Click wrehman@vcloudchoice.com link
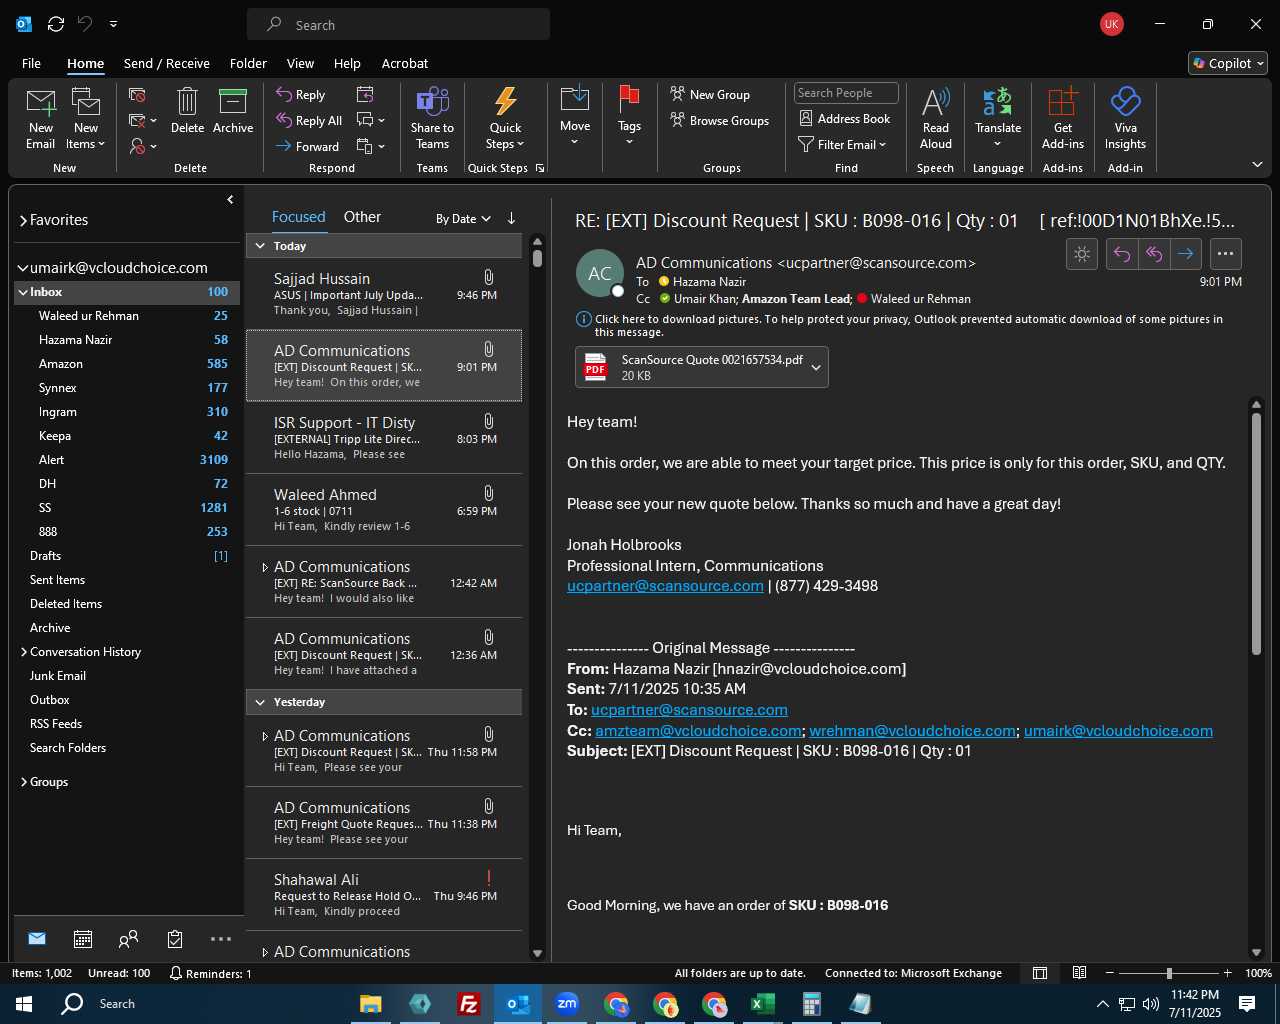The width and height of the screenshot is (1280, 1024). point(913,731)
